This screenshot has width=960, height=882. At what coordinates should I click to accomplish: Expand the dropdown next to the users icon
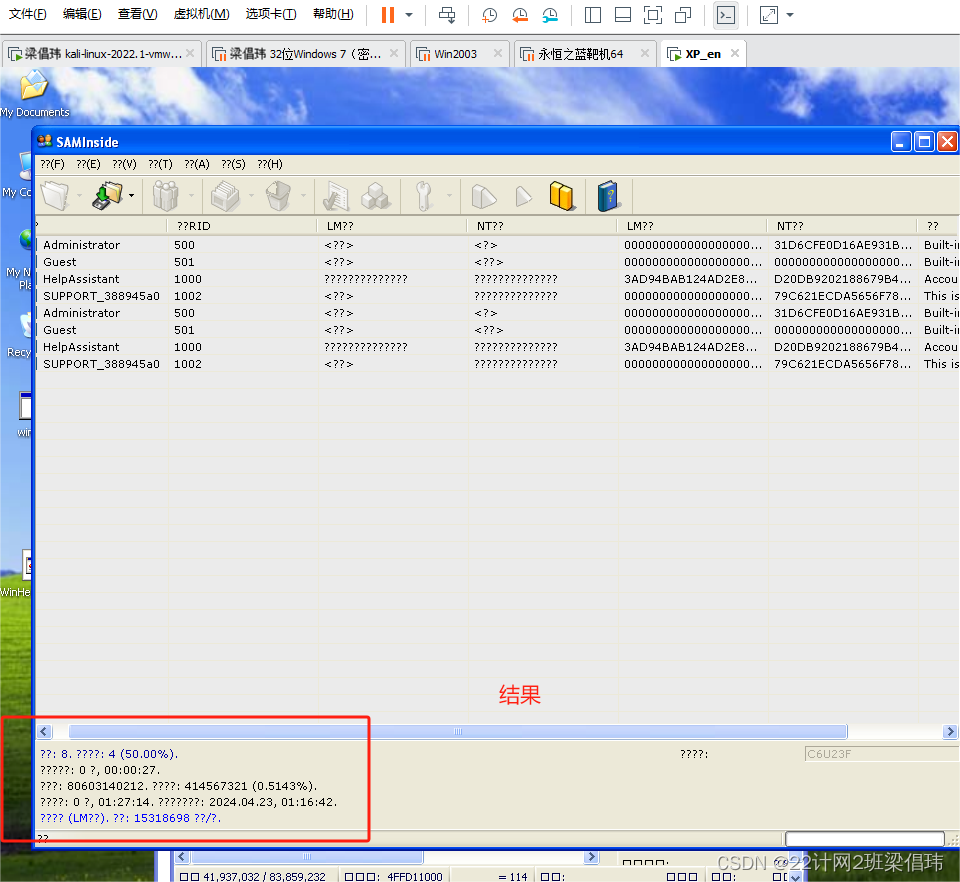192,196
